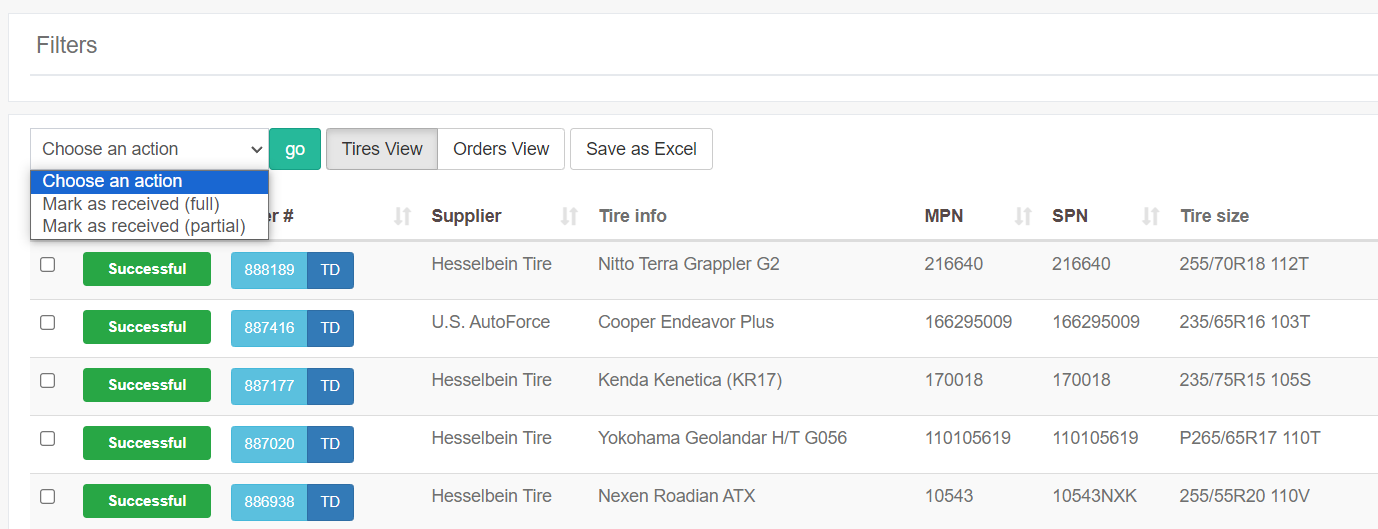Export with Save as Excel

(641, 149)
